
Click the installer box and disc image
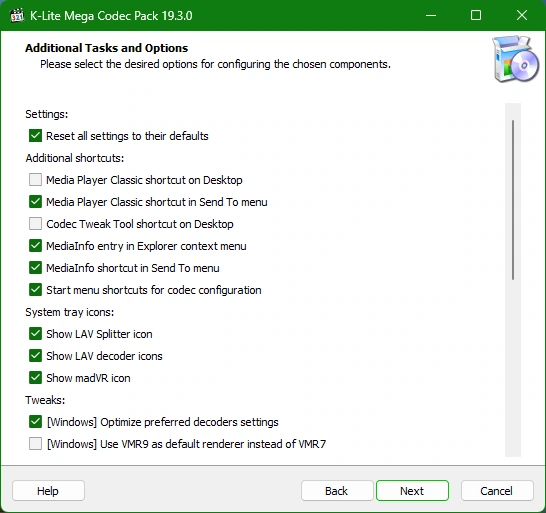(515, 59)
